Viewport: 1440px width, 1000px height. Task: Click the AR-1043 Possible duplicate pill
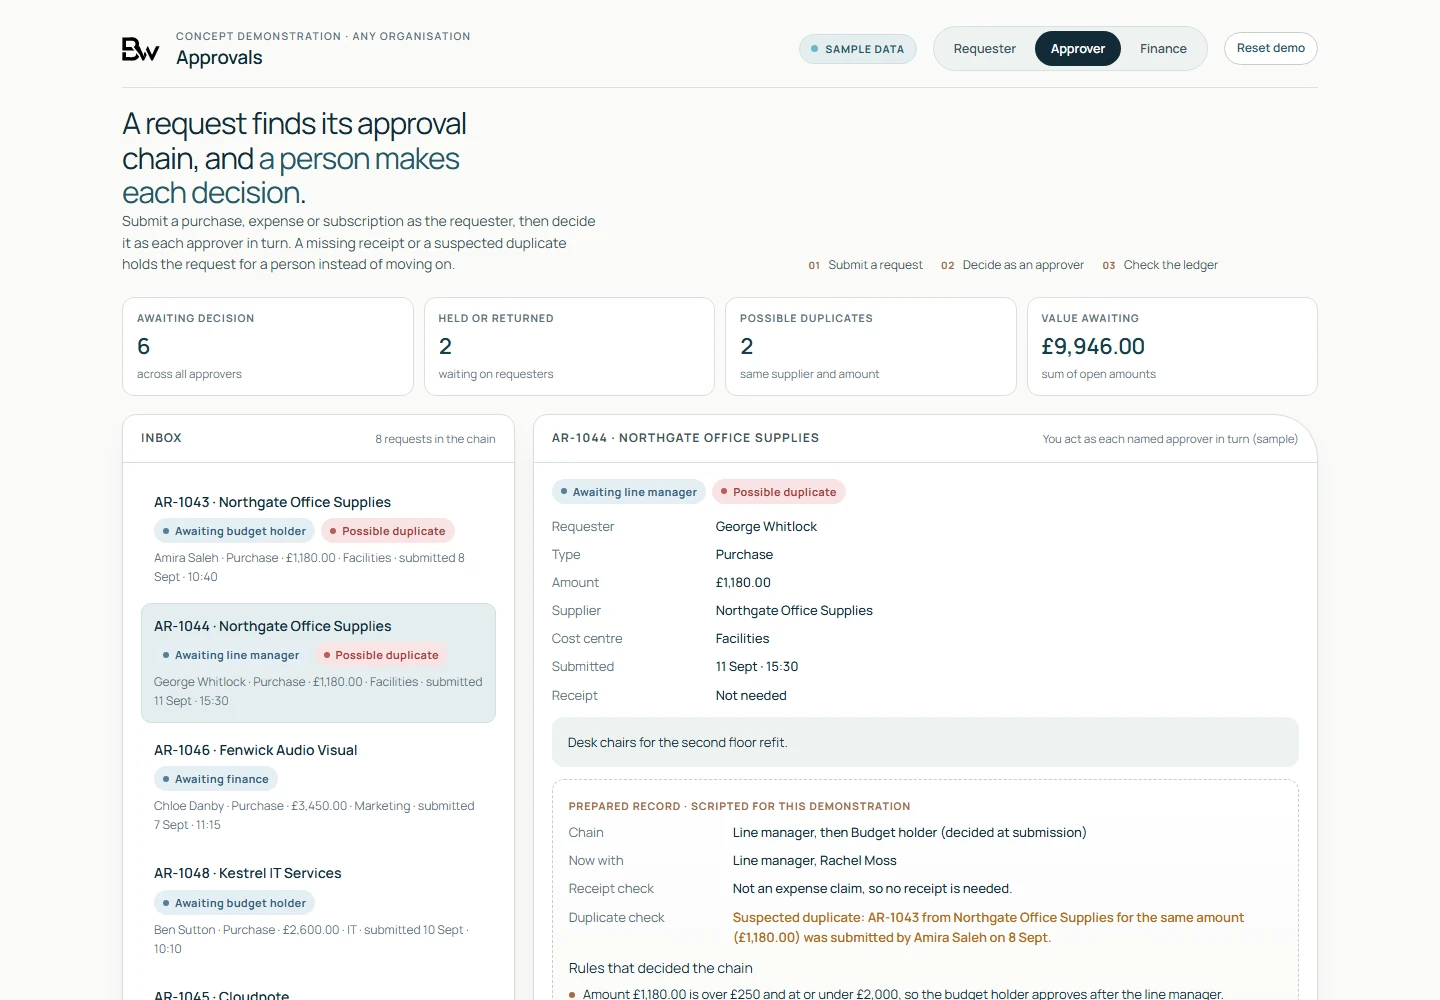coord(388,531)
